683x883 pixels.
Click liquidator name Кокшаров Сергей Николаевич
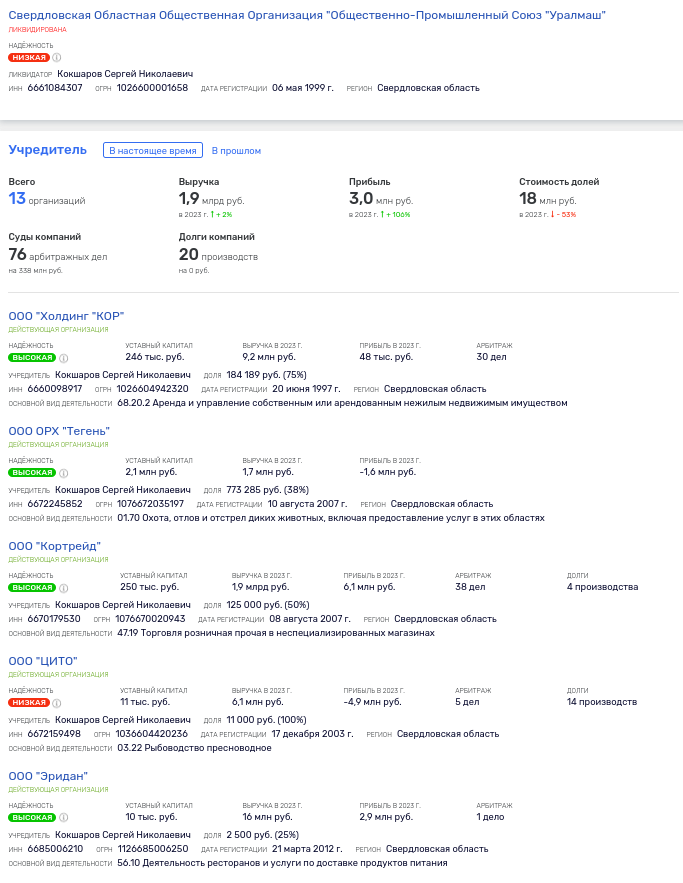click(125, 74)
